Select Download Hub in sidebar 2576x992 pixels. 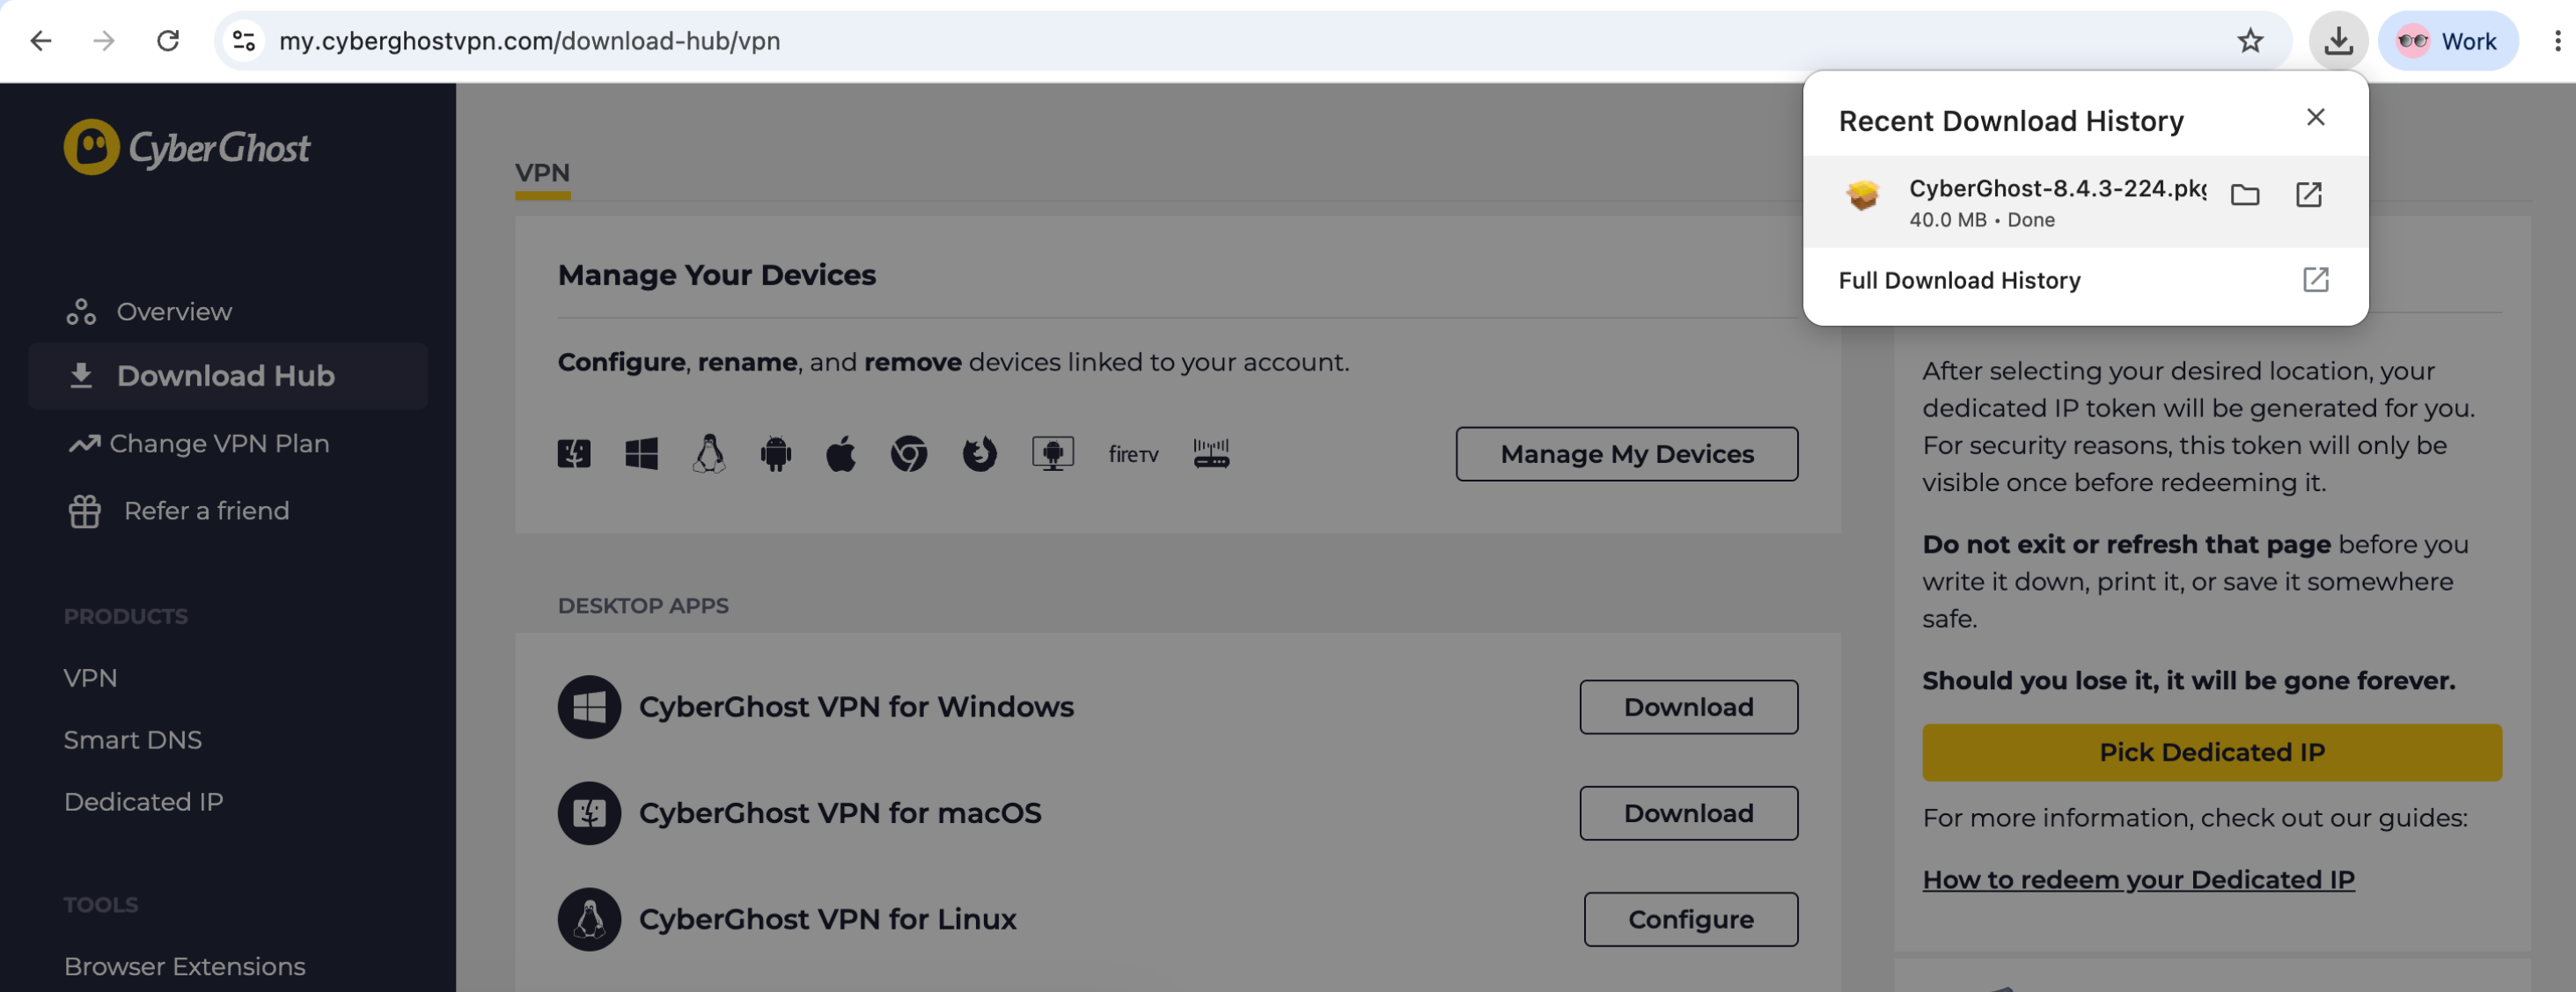[228, 376]
